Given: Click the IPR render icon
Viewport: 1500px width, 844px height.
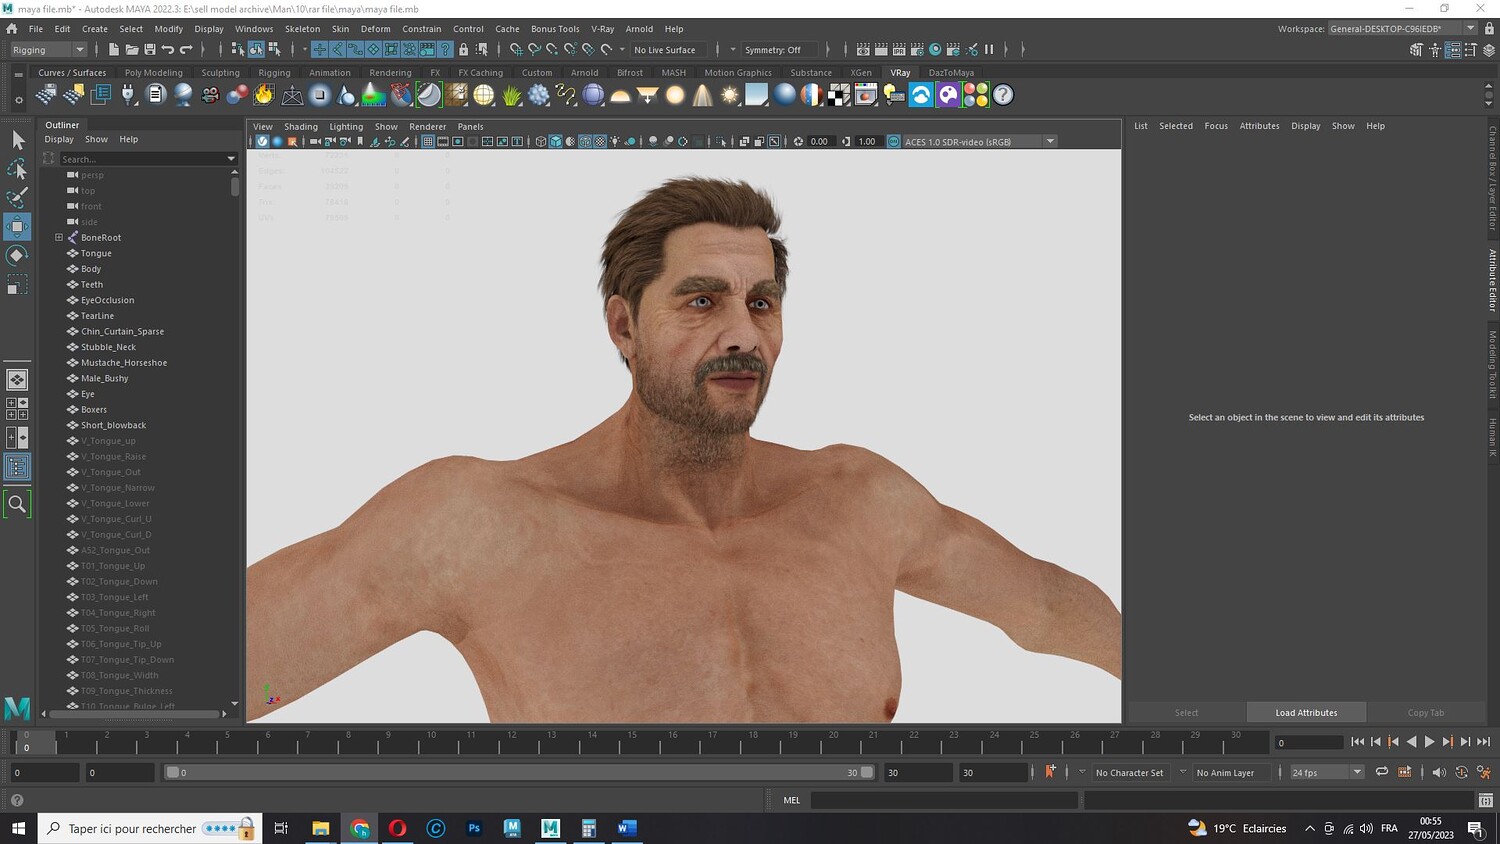Looking at the screenshot, I should point(899,50).
